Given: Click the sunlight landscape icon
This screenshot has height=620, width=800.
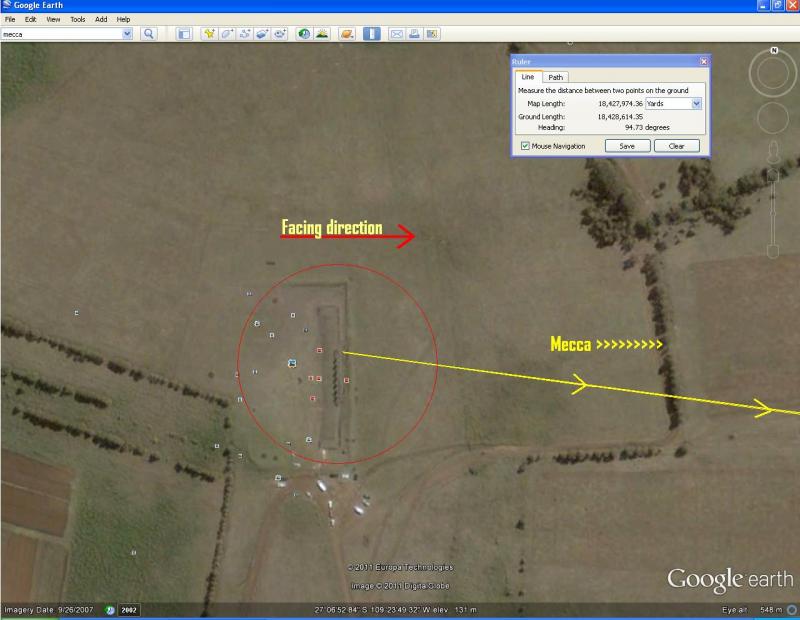Looking at the screenshot, I should (x=322, y=34).
